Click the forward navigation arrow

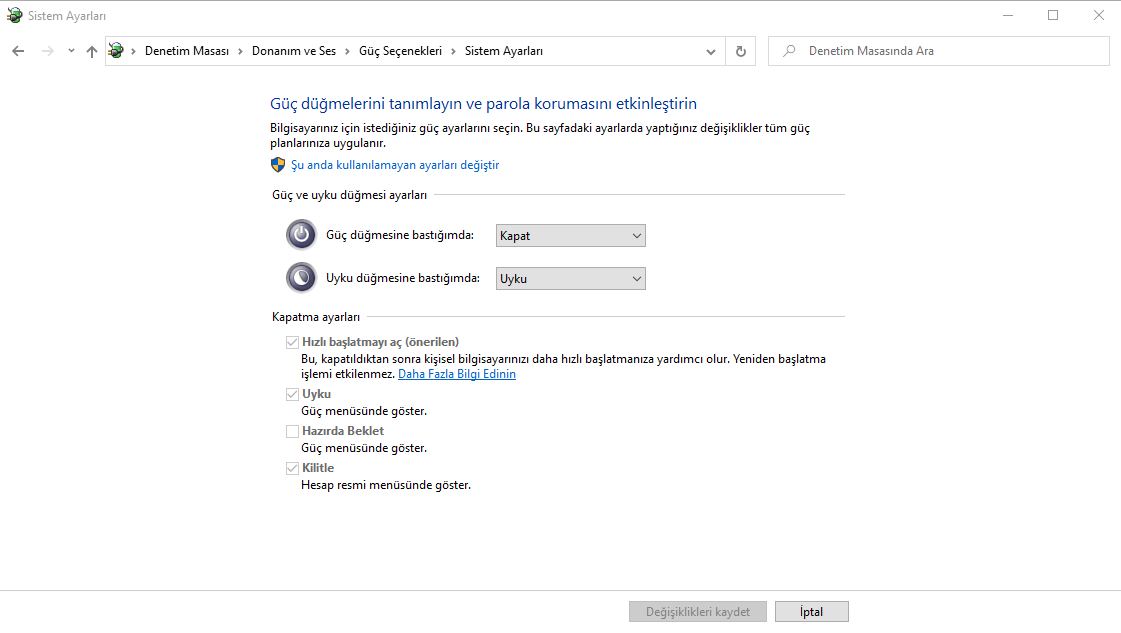tap(47, 51)
